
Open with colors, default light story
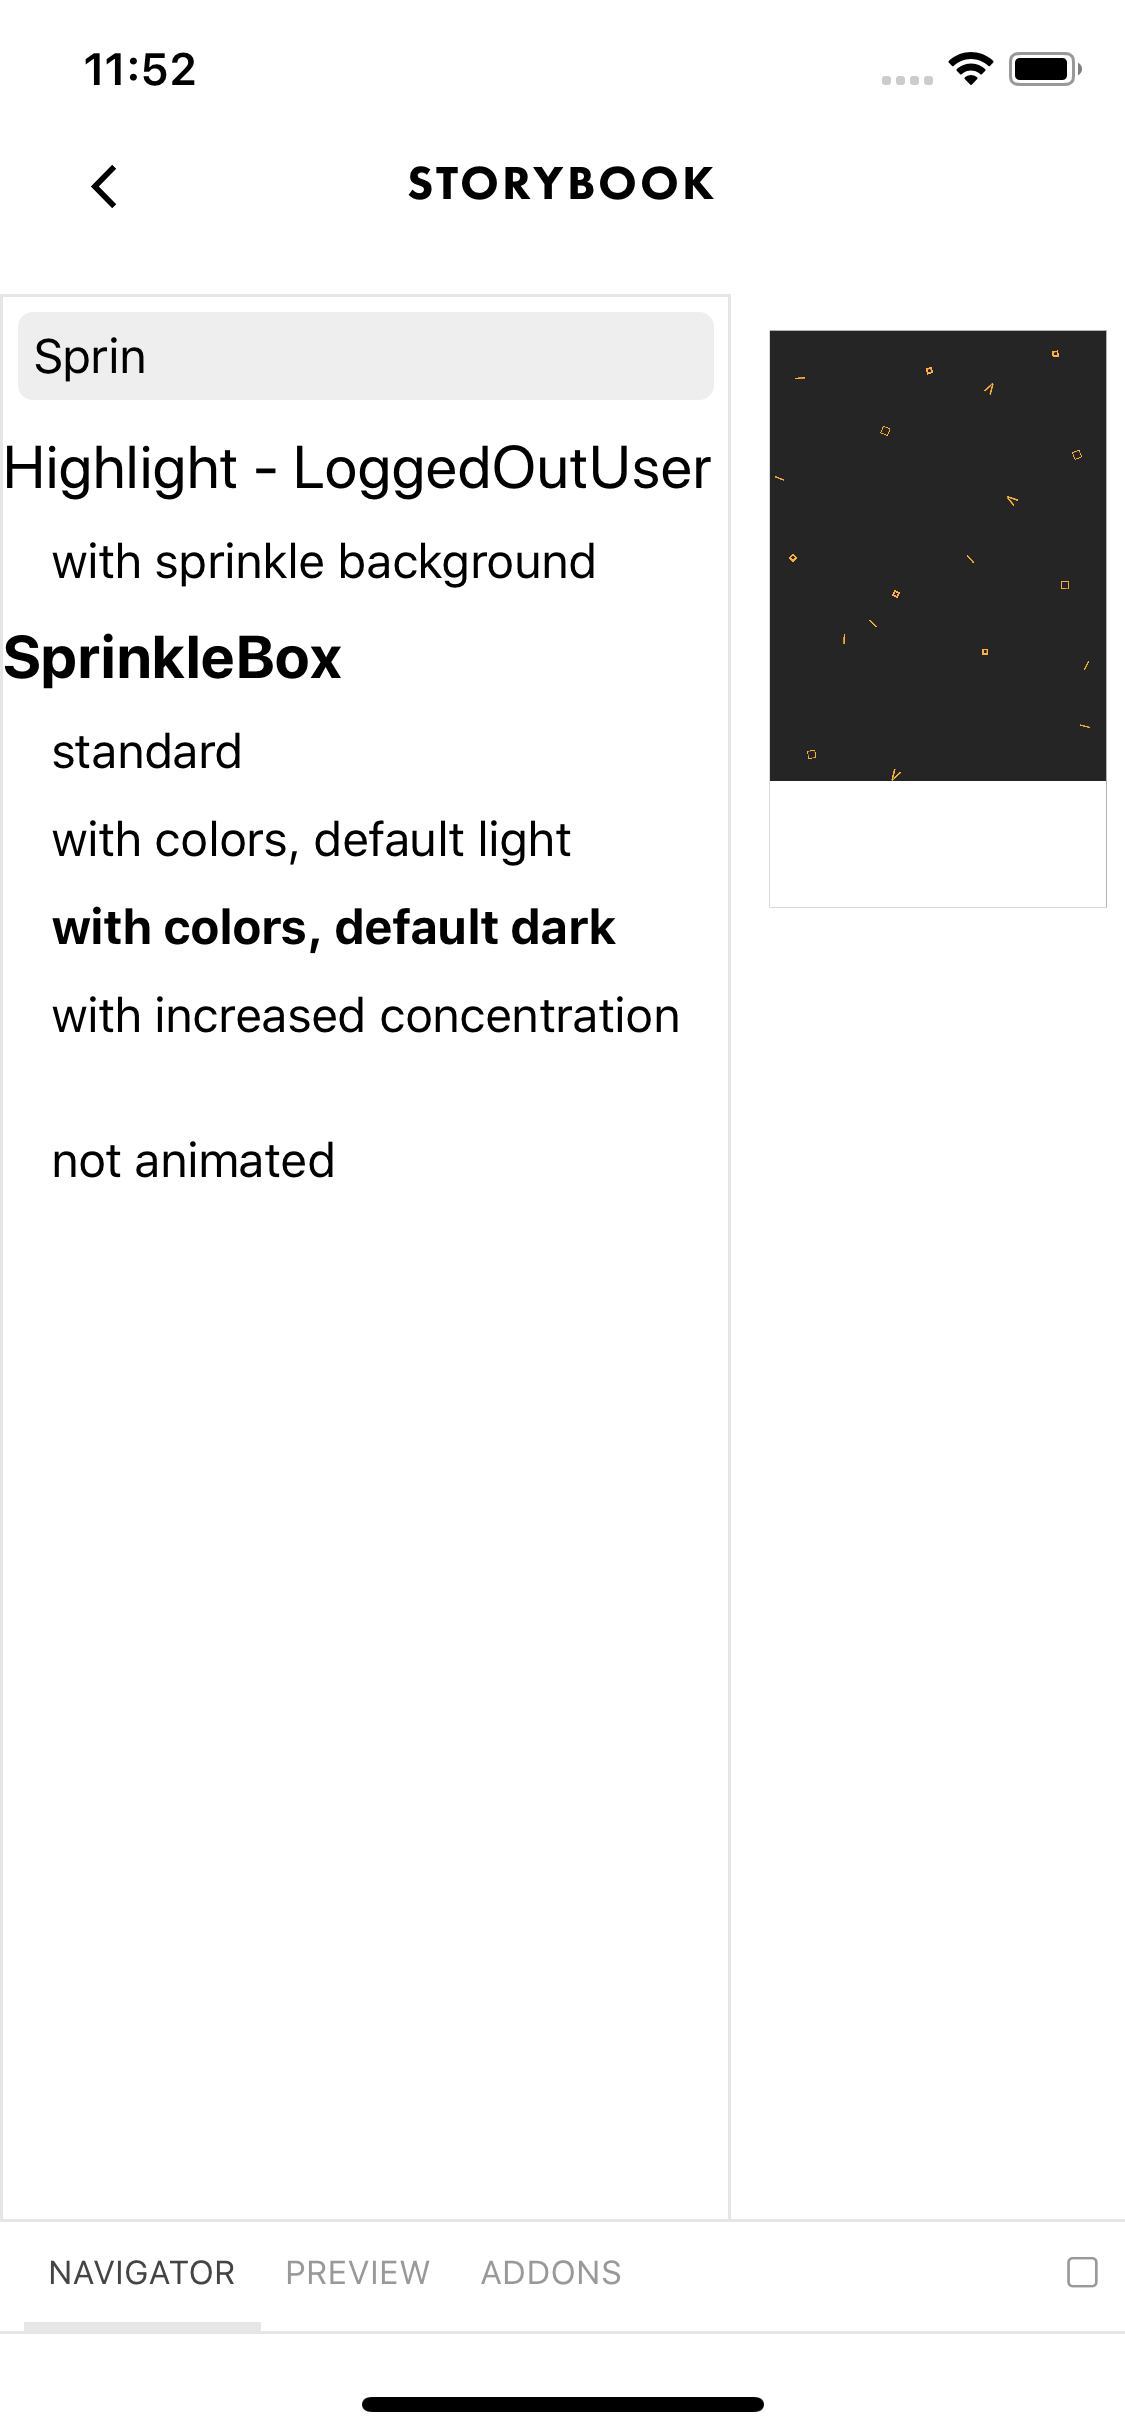click(x=311, y=840)
